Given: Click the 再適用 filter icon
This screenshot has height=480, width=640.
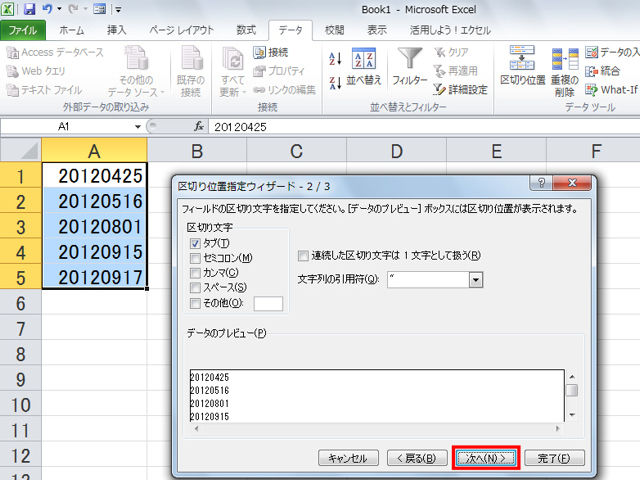Looking at the screenshot, I should [x=440, y=71].
